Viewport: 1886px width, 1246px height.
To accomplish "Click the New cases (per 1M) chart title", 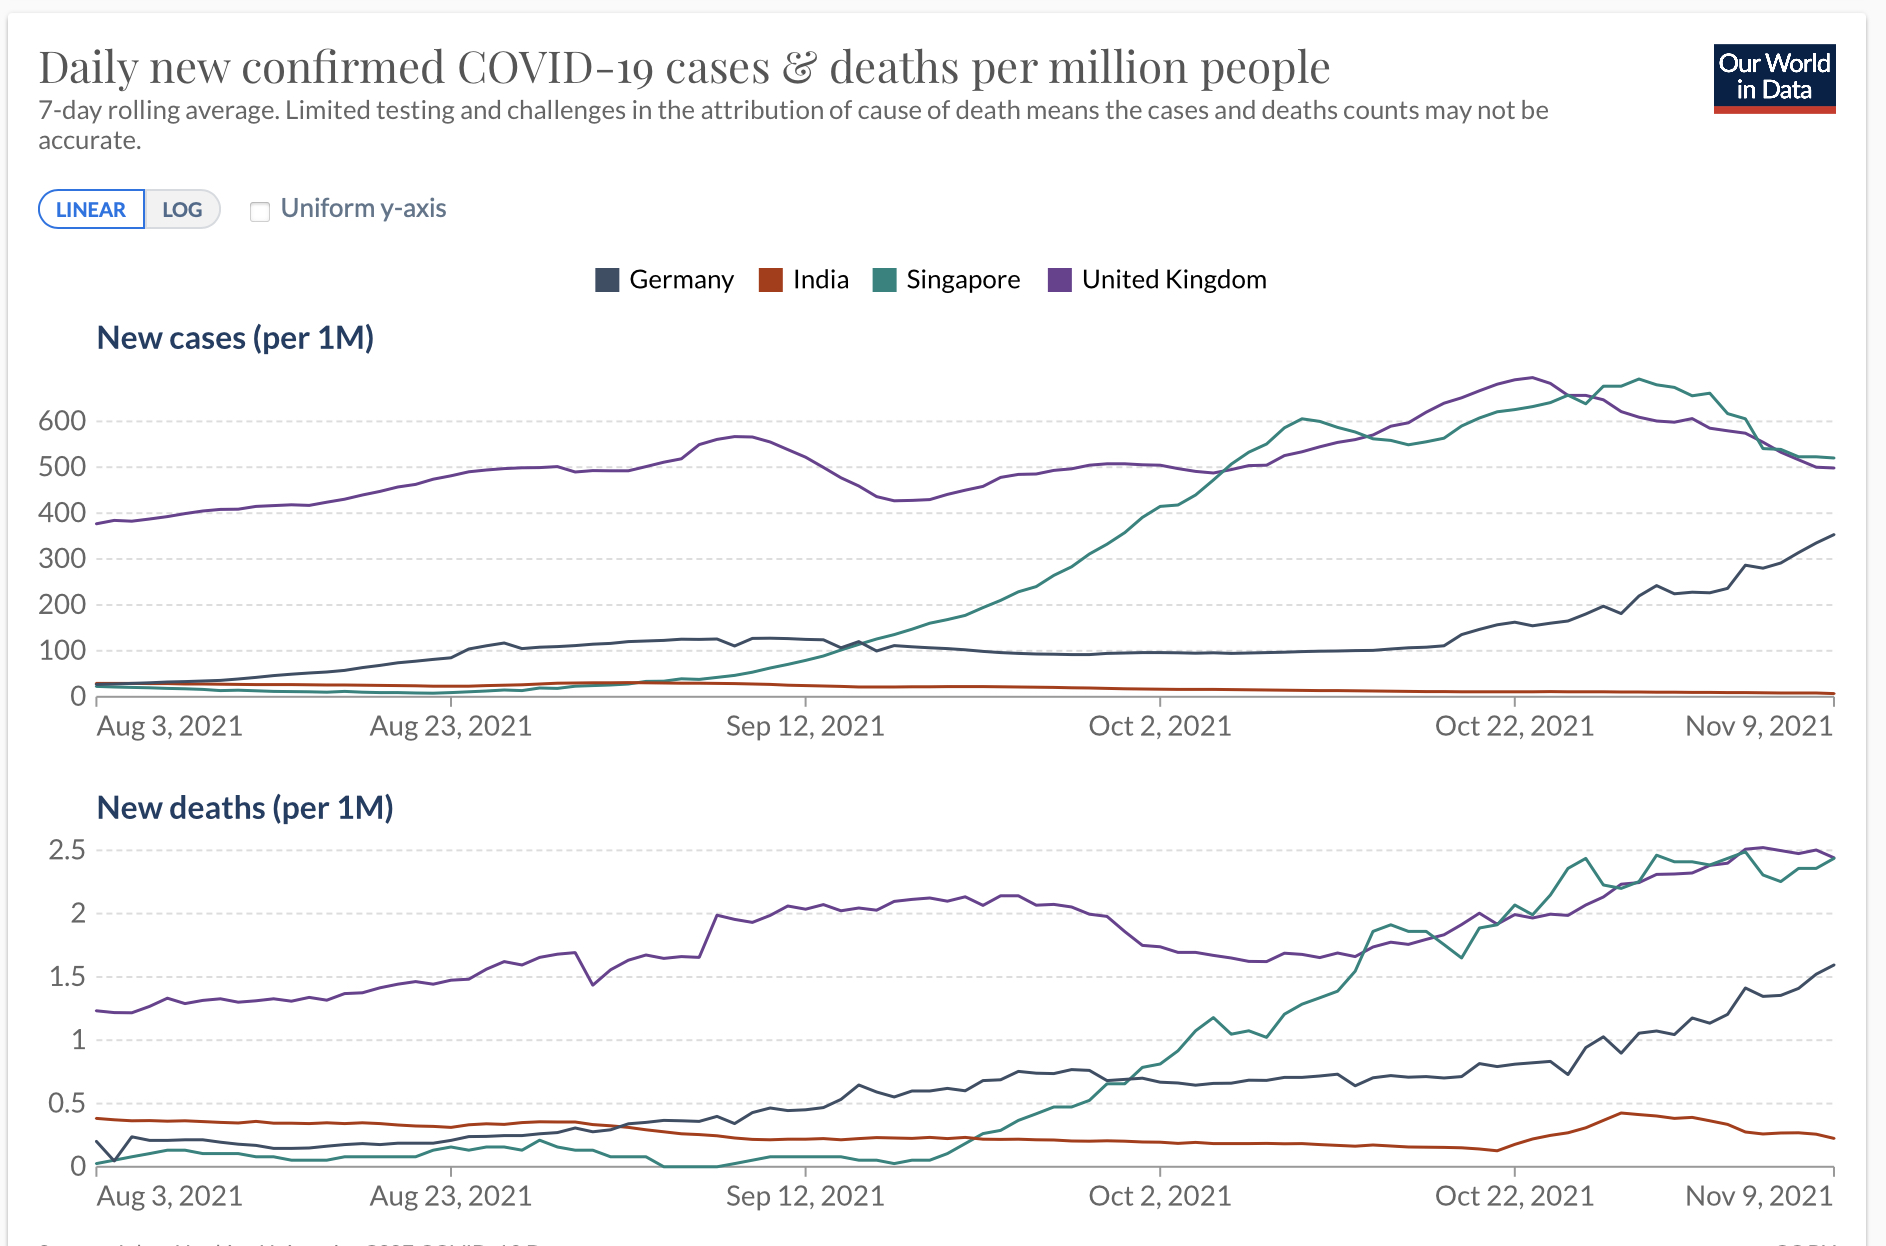I will [x=235, y=338].
